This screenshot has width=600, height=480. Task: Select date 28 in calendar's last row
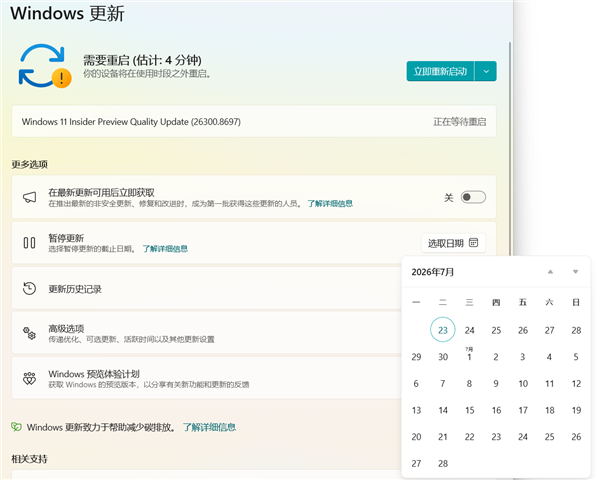pyautogui.click(x=443, y=464)
